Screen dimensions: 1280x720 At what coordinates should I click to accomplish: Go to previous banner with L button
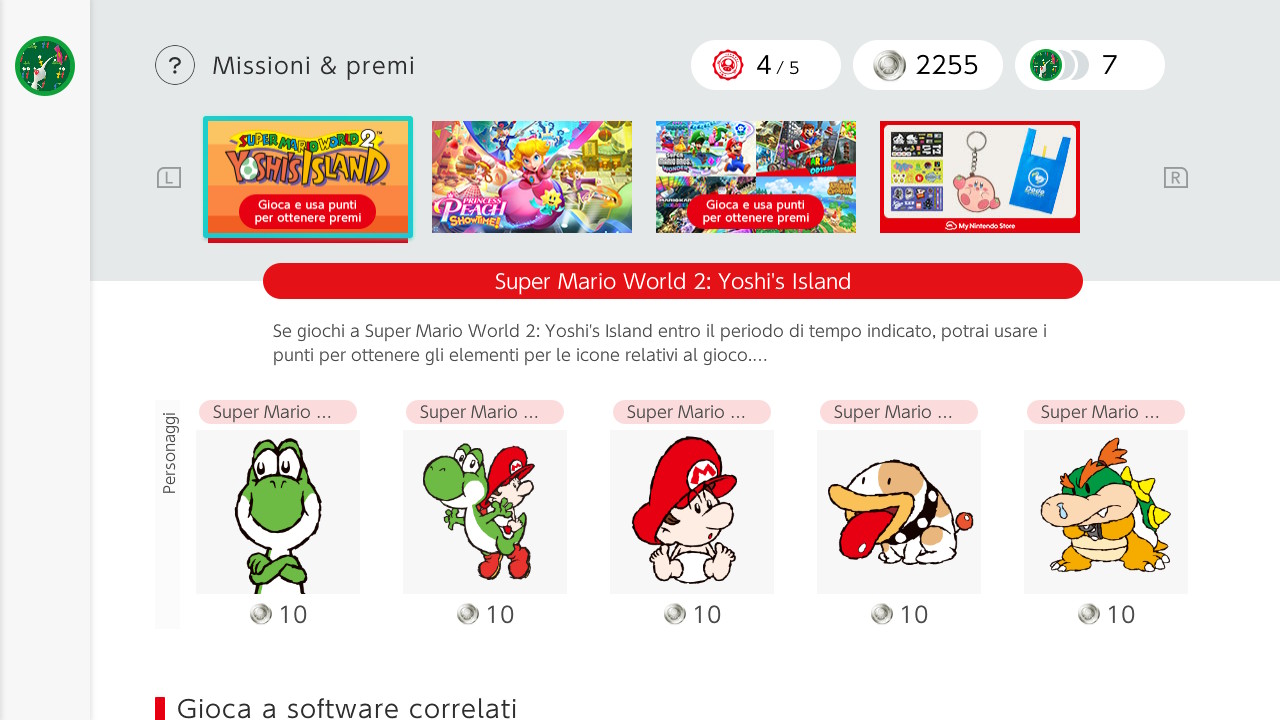click(169, 178)
